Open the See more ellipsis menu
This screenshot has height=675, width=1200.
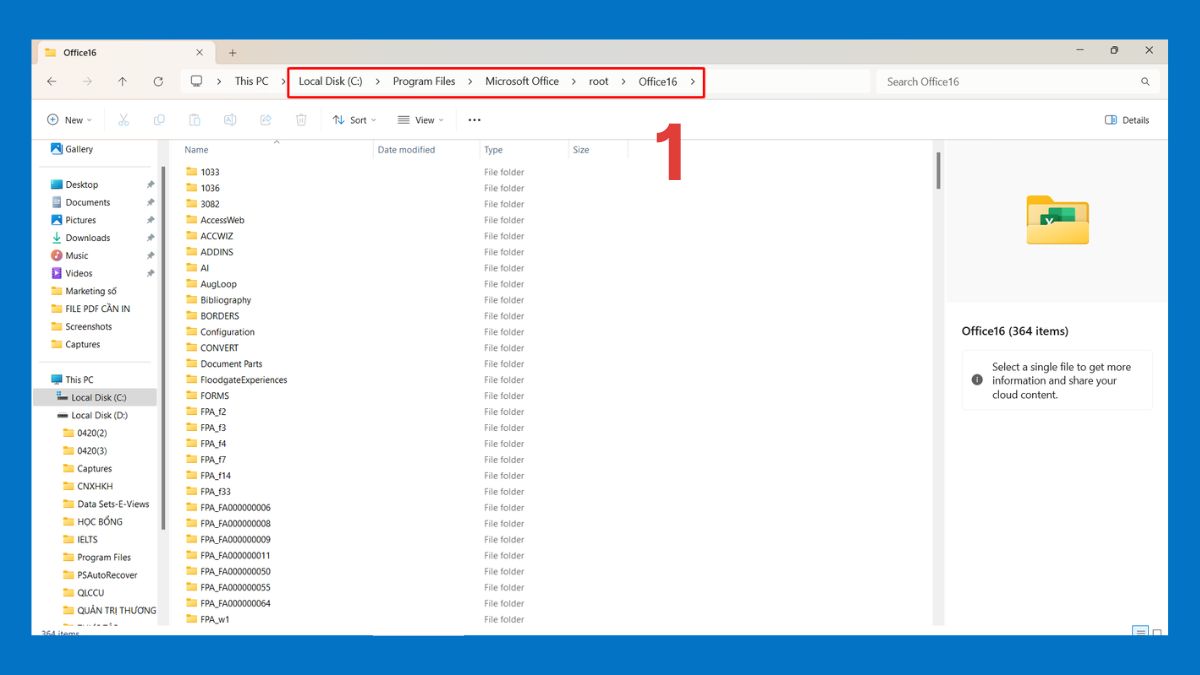[474, 120]
